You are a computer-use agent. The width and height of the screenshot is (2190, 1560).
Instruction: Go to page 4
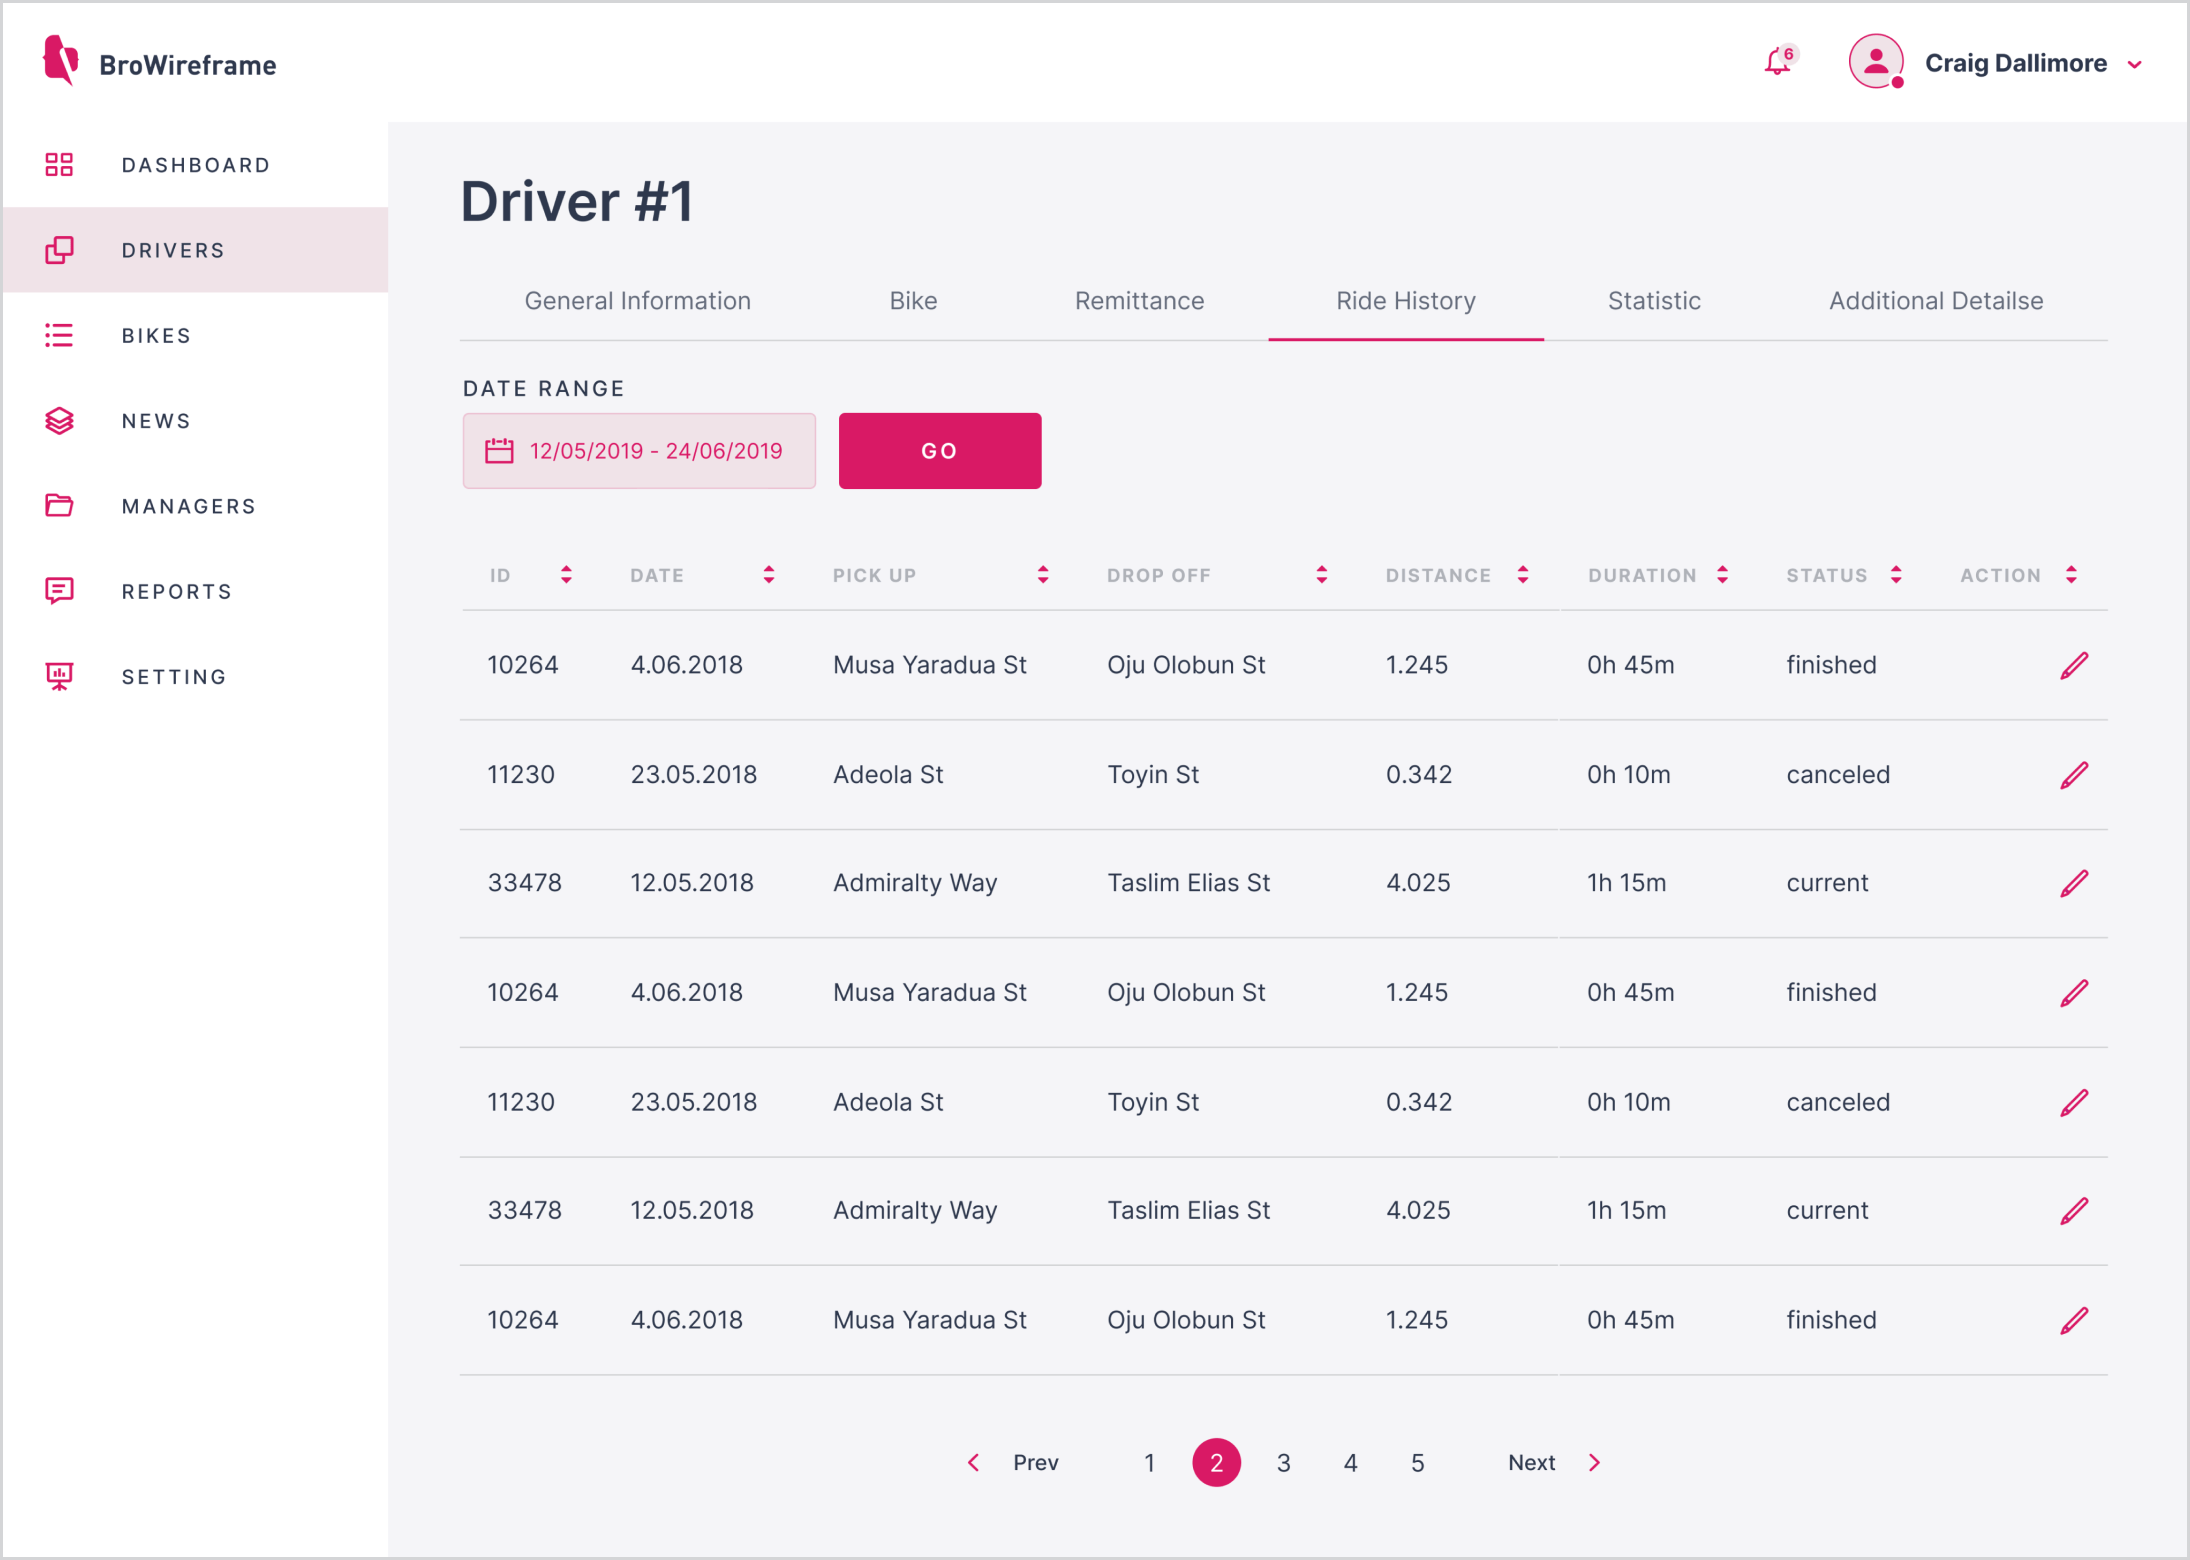click(1350, 1463)
